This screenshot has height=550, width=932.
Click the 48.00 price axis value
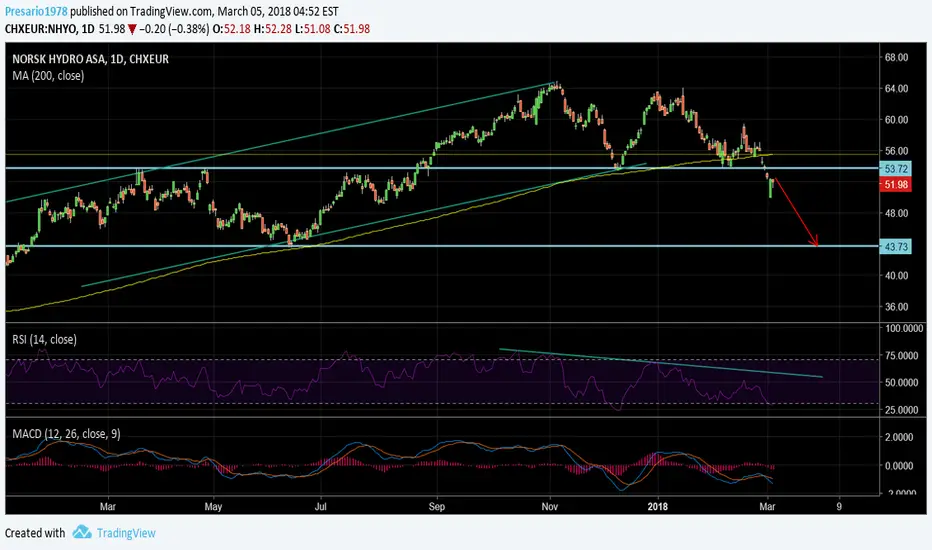[x=896, y=213]
